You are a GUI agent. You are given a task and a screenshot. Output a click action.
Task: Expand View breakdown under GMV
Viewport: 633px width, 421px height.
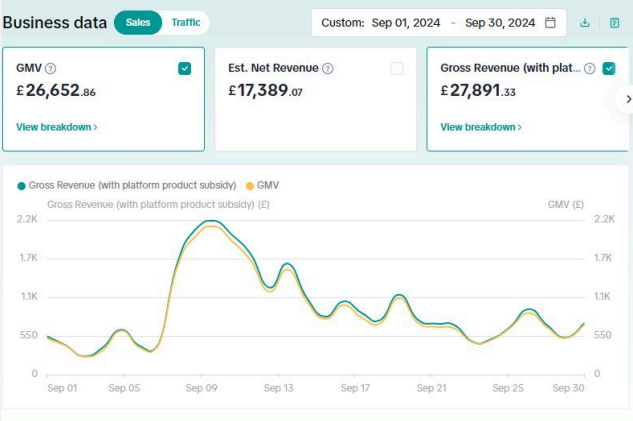[x=57, y=127]
